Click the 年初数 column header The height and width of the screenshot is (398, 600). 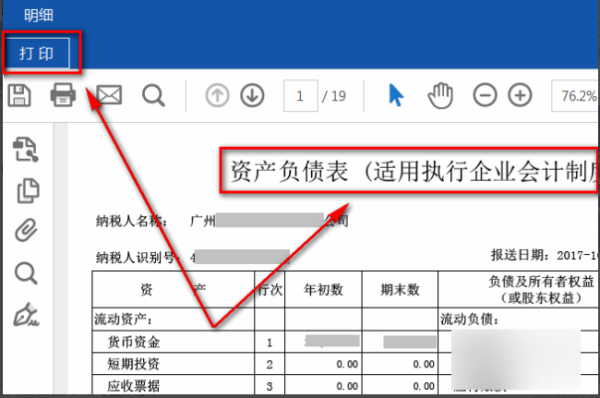tap(323, 290)
